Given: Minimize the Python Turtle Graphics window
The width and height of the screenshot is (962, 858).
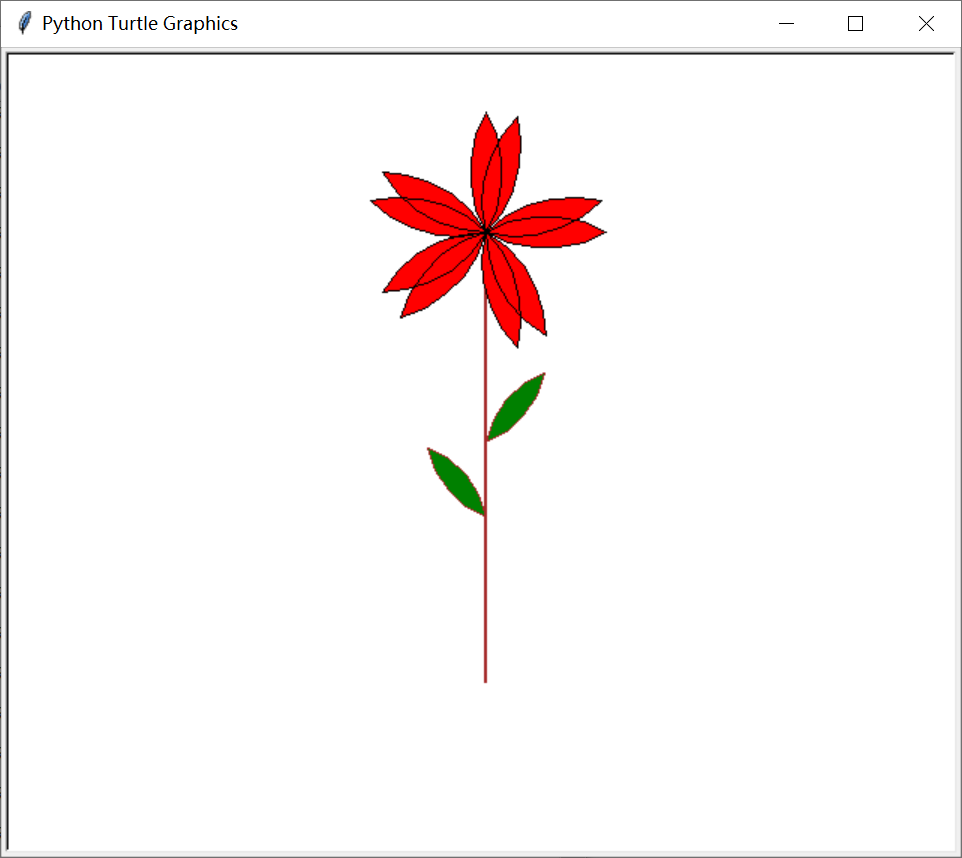Looking at the screenshot, I should pos(786,23).
